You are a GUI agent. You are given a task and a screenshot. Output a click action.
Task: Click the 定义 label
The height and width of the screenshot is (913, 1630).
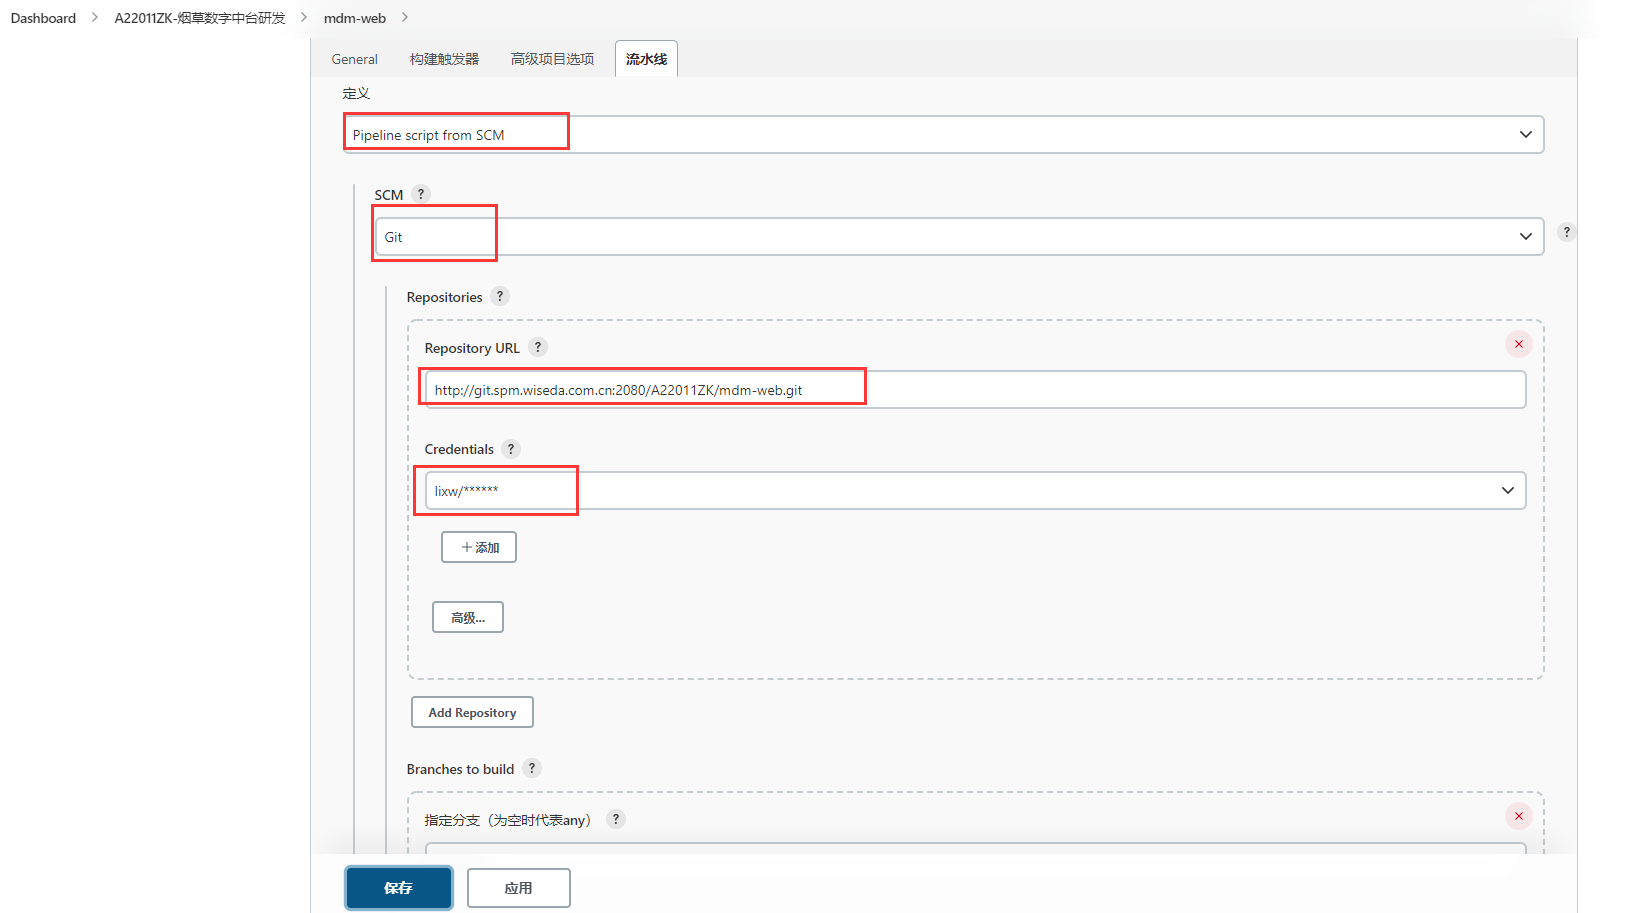click(356, 93)
